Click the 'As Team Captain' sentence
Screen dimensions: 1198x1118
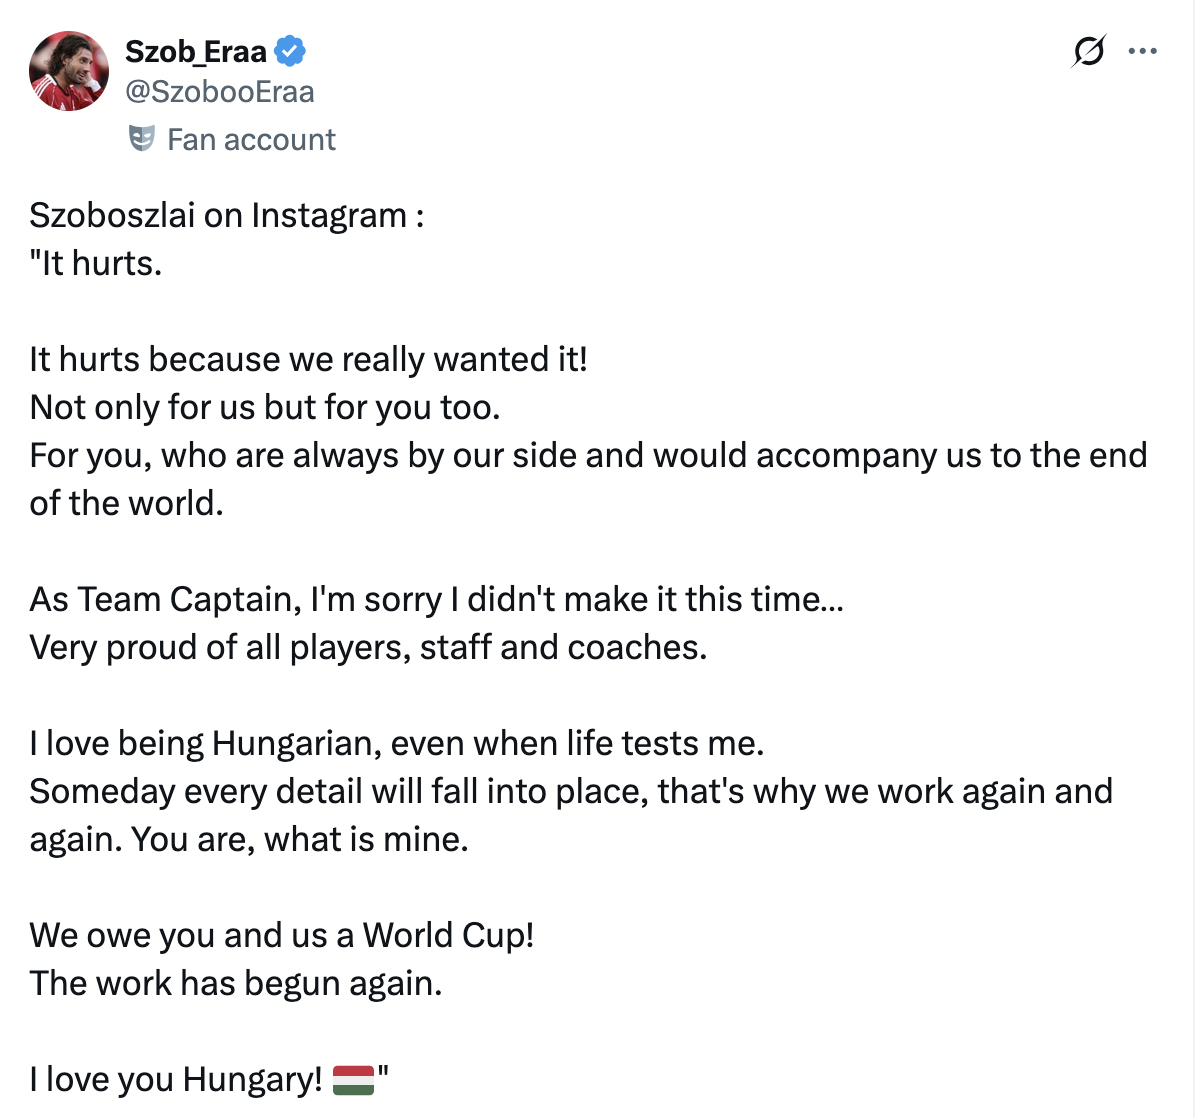[x=437, y=599]
